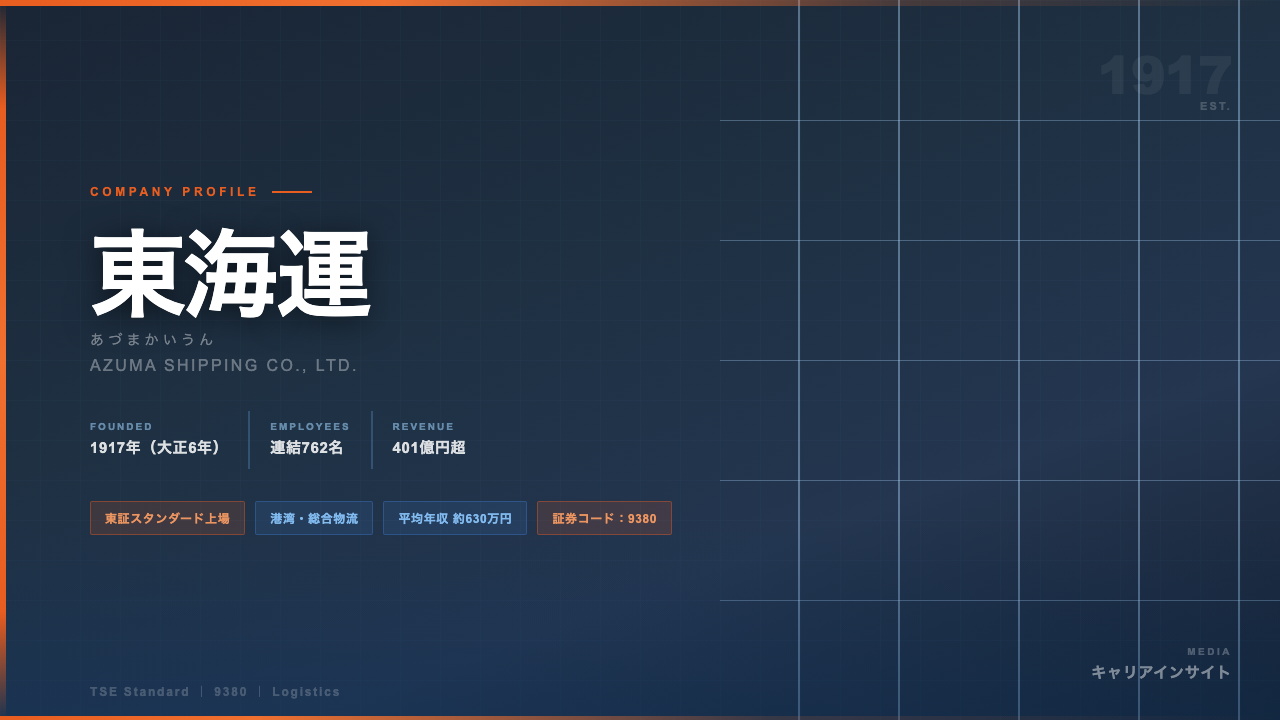The width and height of the screenshot is (1280, 720).
Task: Click the orange bar along the top edge
Action: [x=640, y=3]
